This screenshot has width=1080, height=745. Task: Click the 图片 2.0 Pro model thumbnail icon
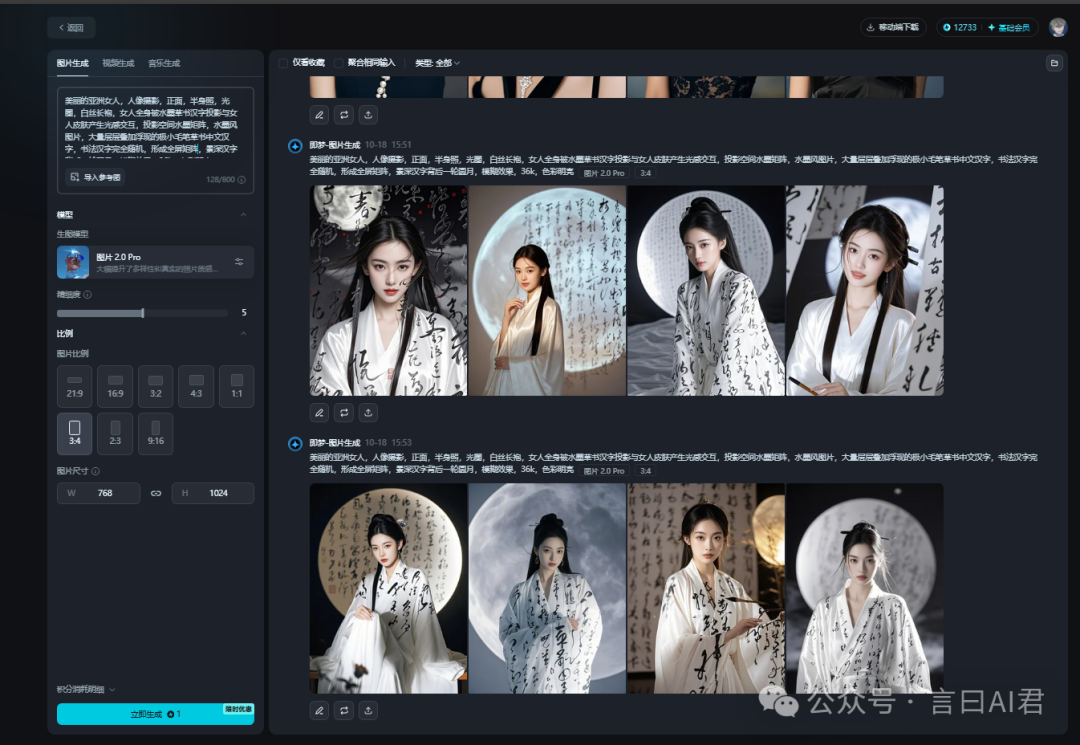tap(73, 262)
